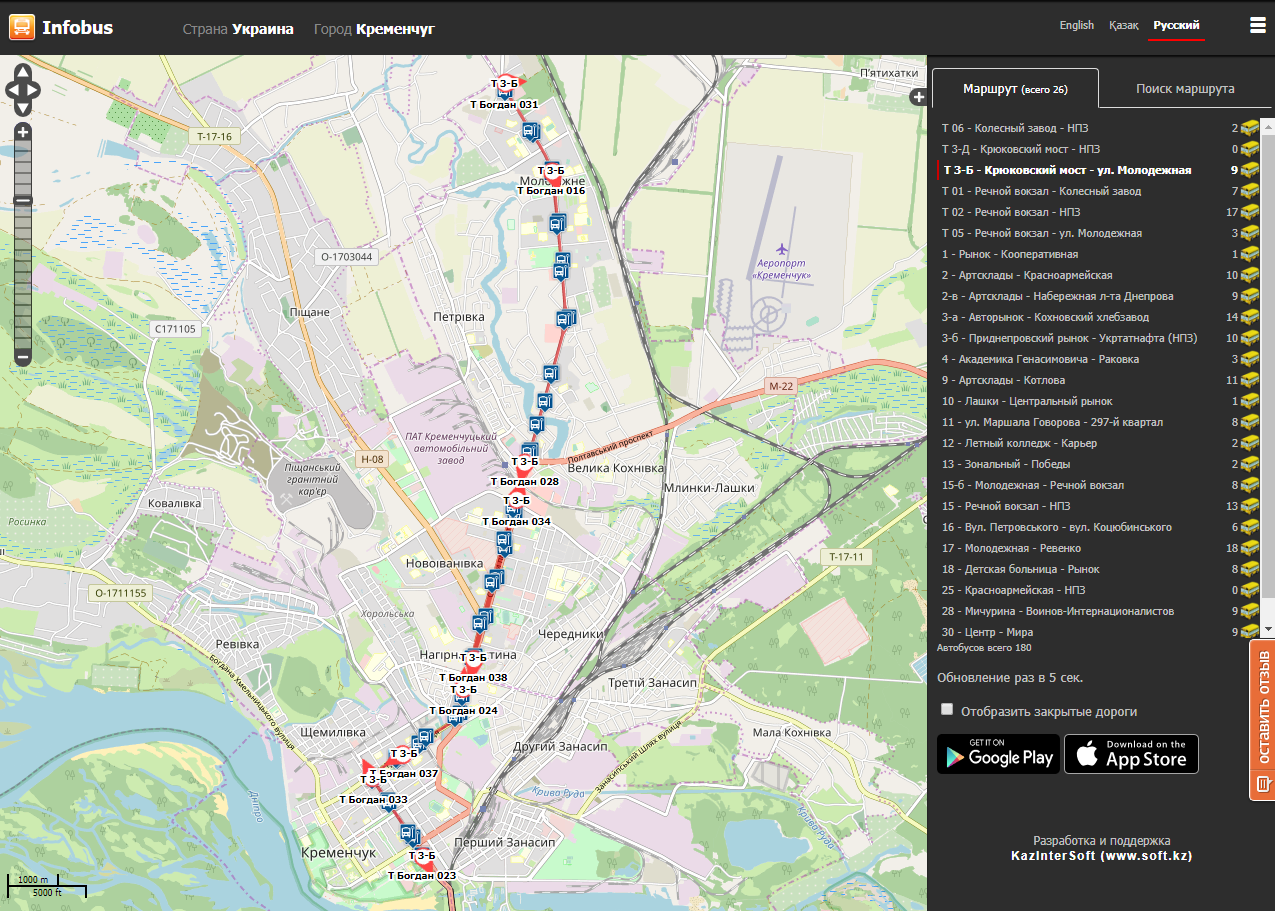1275x911 pixels.
Task: Select the Маршрут tab
Action: 1014,89
